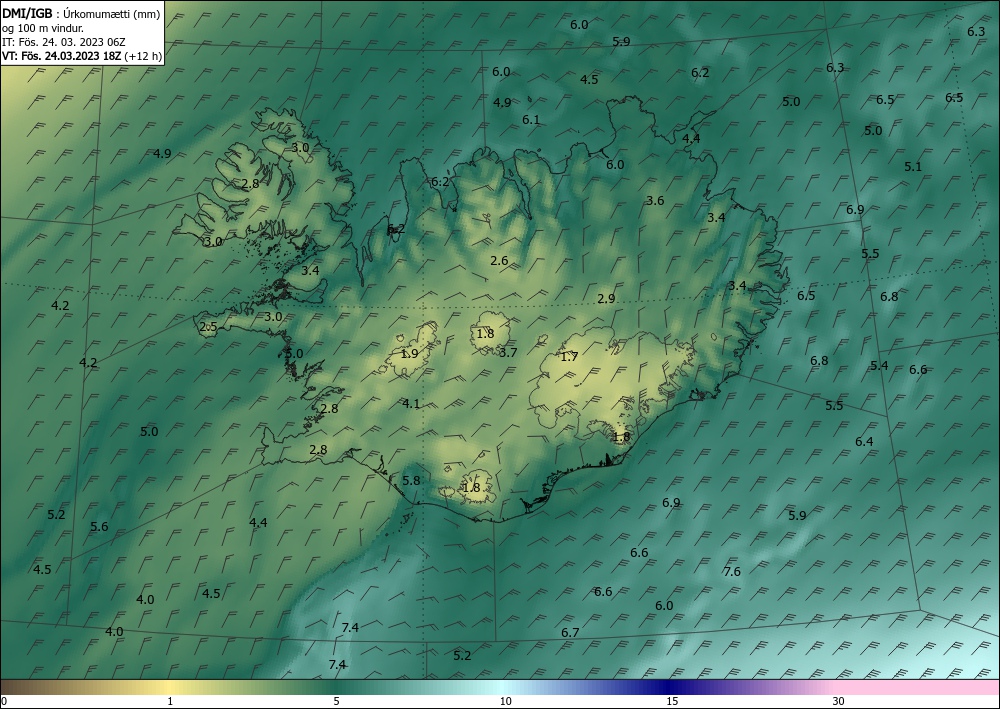Select the 3.7 value beside the central glacier

click(x=508, y=352)
